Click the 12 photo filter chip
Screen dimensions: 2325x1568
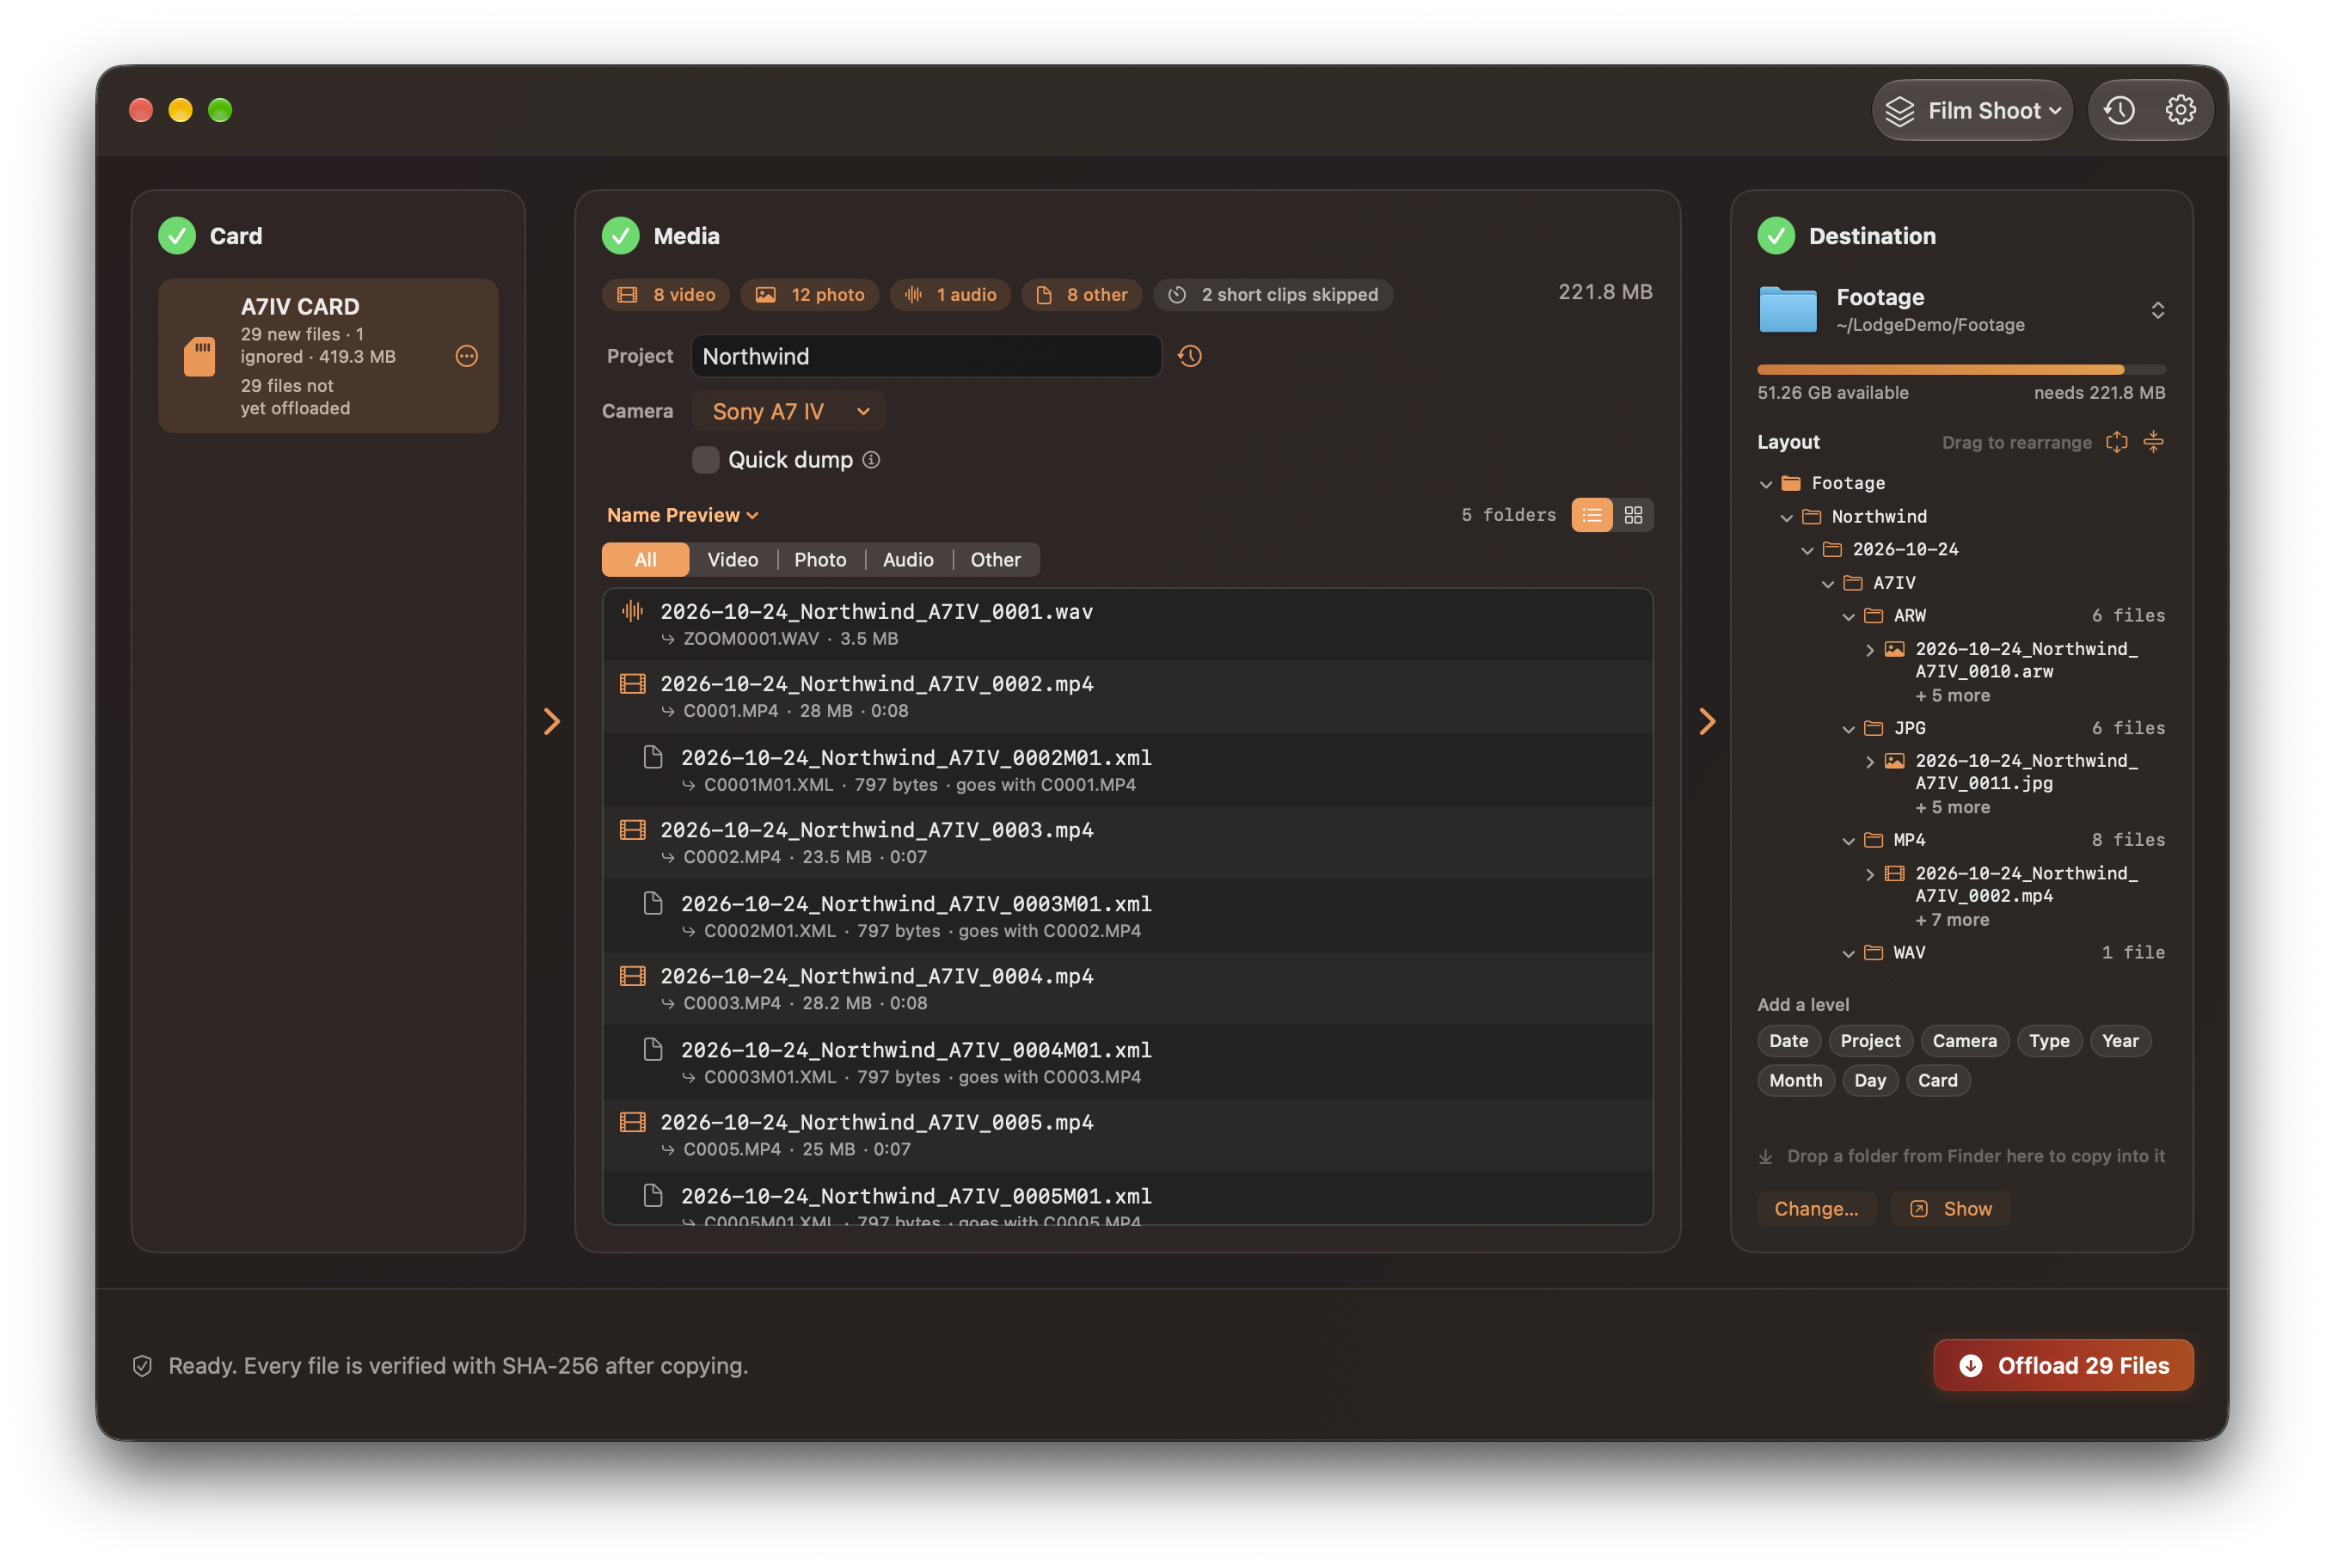pos(810,295)
